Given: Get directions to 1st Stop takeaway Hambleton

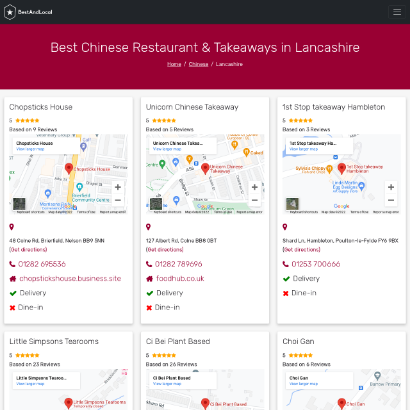Looking at the screenshot, I should point(301,249).
